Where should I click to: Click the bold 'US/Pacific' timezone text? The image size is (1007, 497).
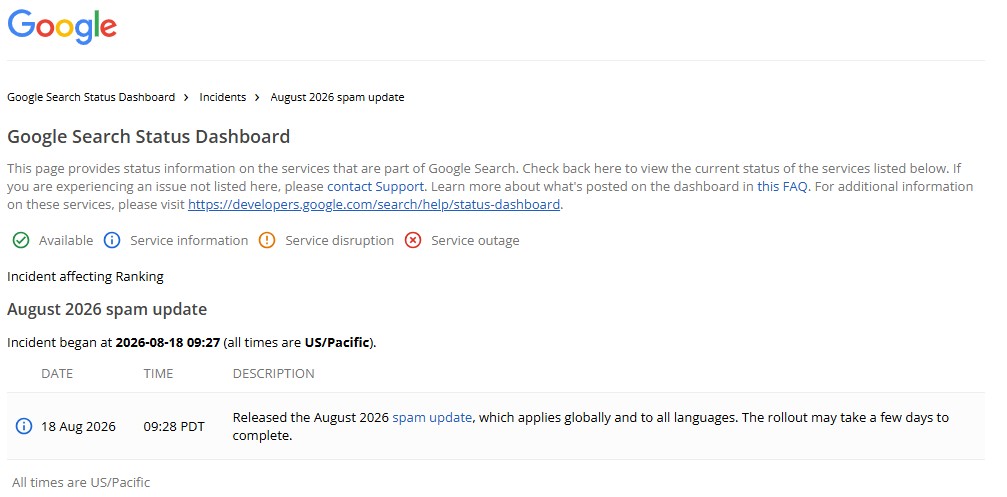337,342
